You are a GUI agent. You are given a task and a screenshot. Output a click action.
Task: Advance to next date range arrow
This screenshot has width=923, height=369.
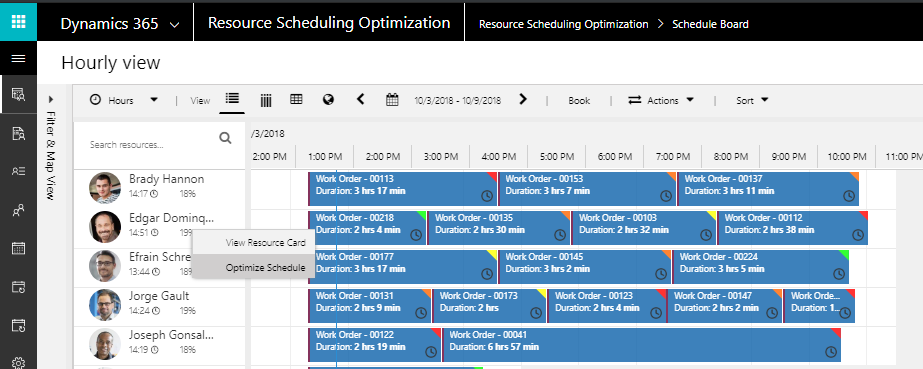[x=523, y=99]
